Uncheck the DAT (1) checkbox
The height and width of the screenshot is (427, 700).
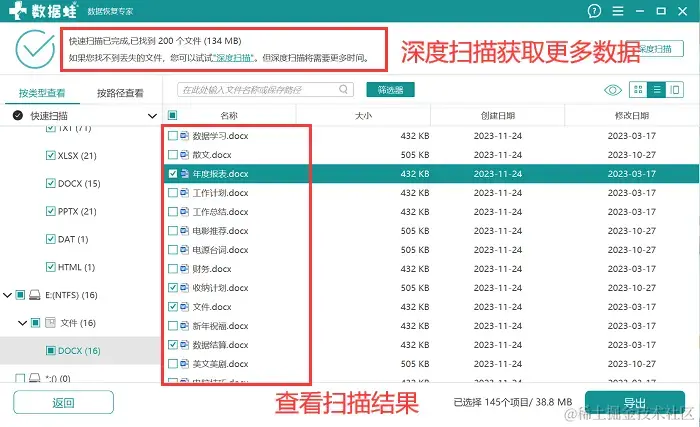pyautogui.click(x=50, y=239)
